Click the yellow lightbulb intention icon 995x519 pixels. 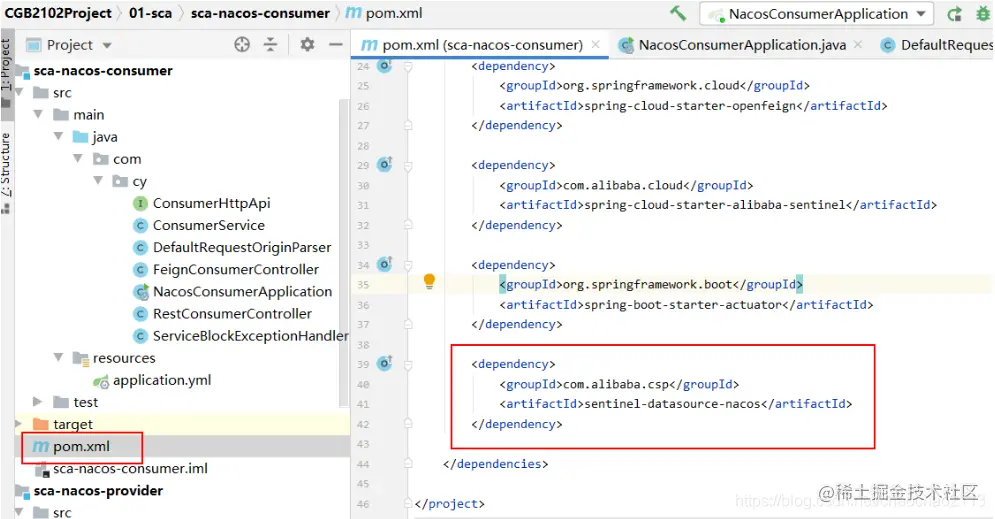point(430,280)
